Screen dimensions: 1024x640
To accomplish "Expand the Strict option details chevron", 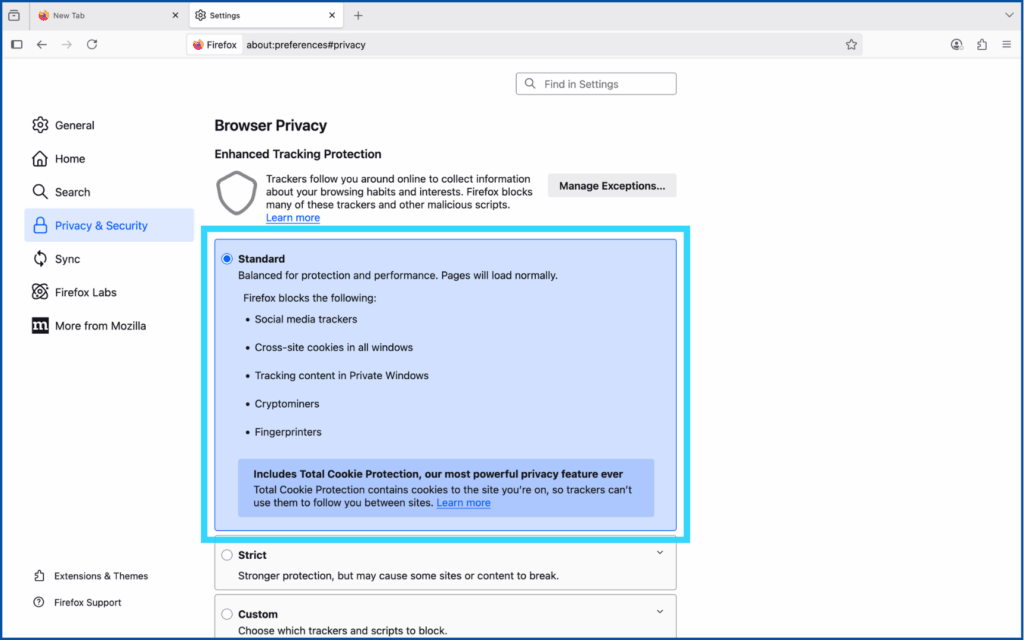I will click(x=660, y=553).
